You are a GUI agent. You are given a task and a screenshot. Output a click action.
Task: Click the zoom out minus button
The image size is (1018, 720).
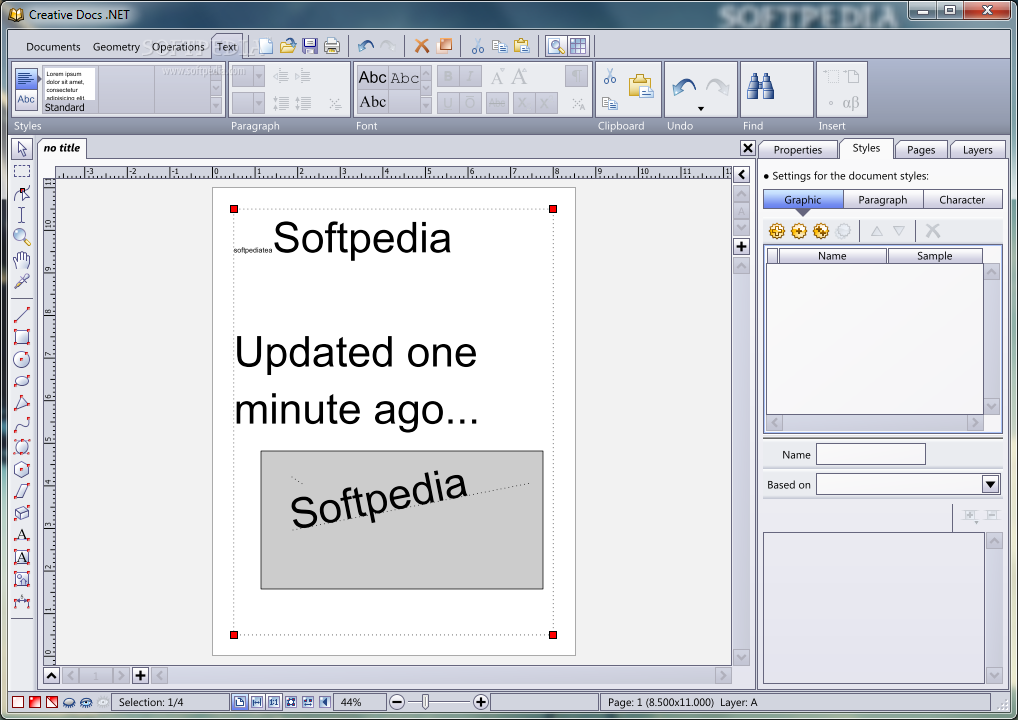click(x=397, y=702)
